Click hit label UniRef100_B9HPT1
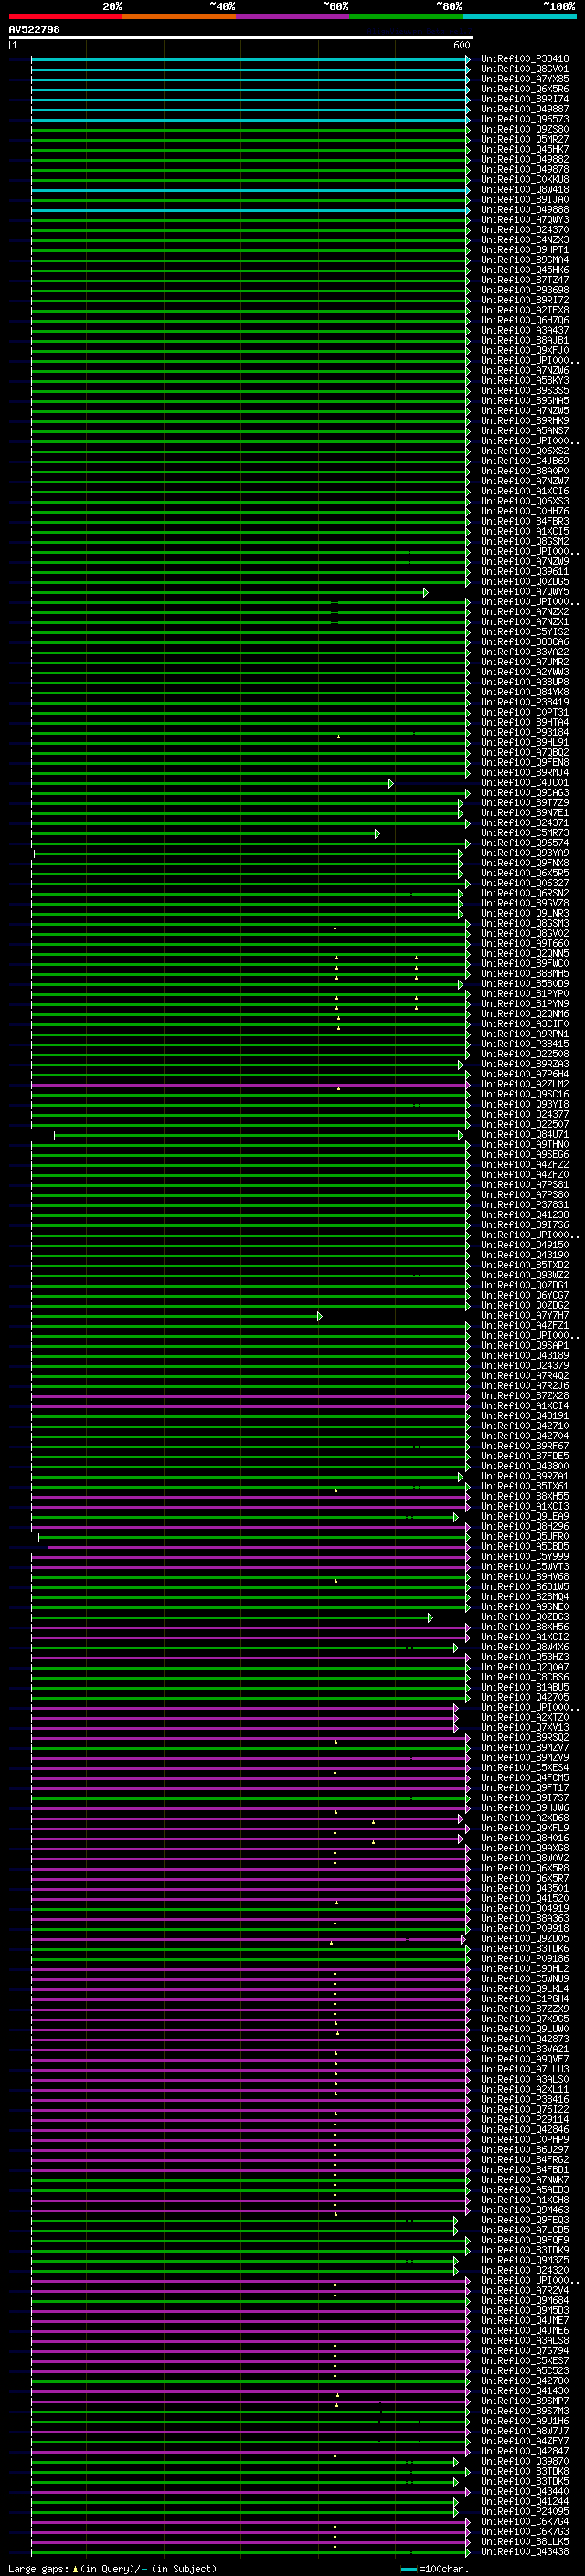 pos(524,250)
